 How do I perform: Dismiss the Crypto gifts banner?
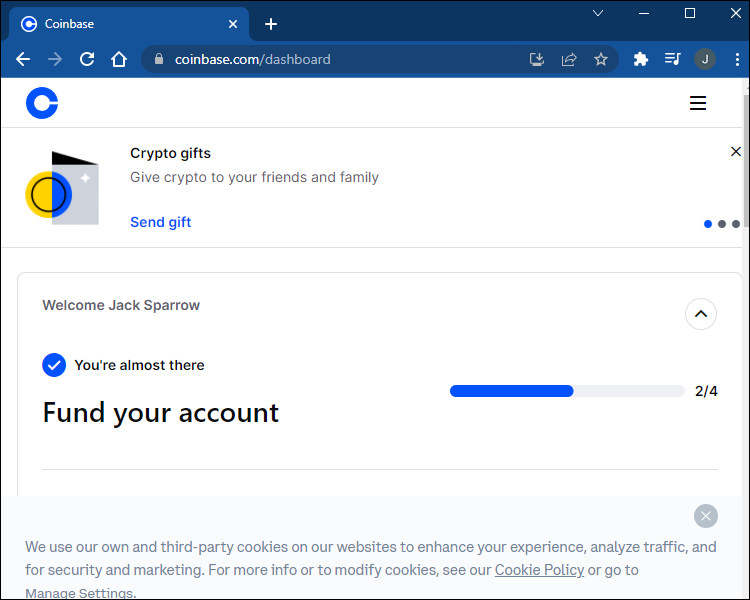click(x=736, y=152)
